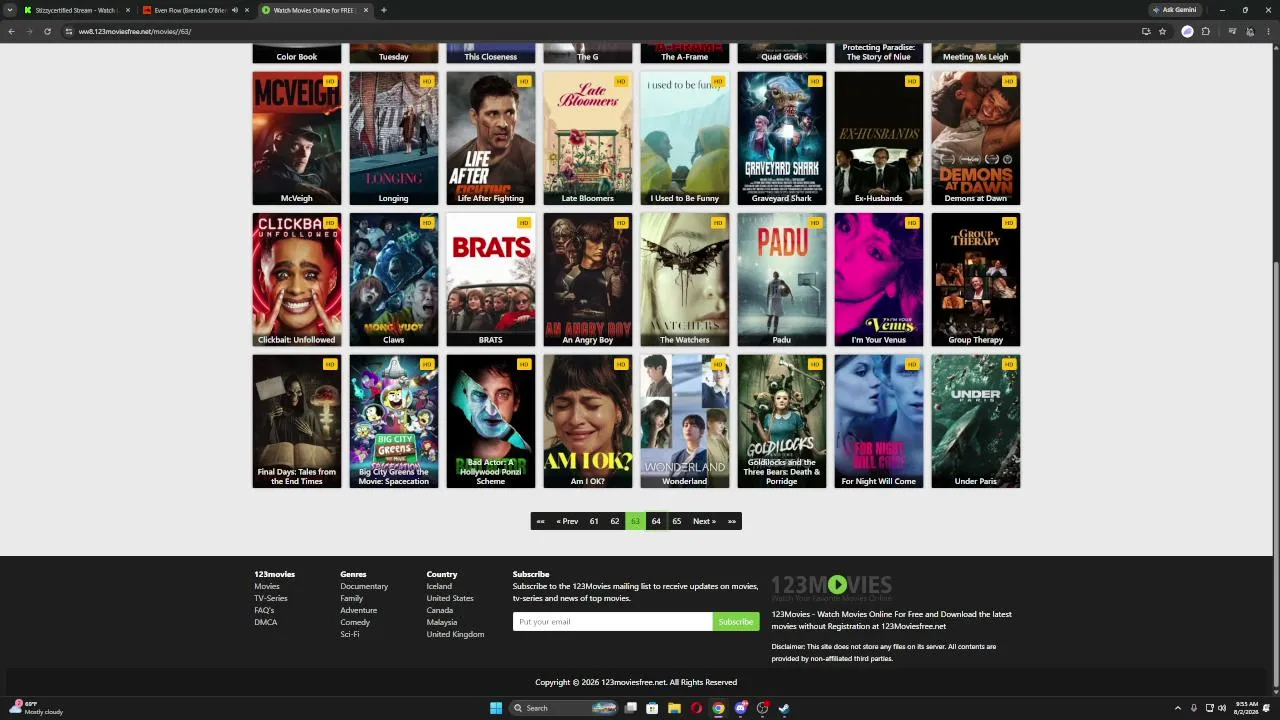Open the Am I OK? movie poster
This screenshot has height=720, width=1280.
click(588, 421)
